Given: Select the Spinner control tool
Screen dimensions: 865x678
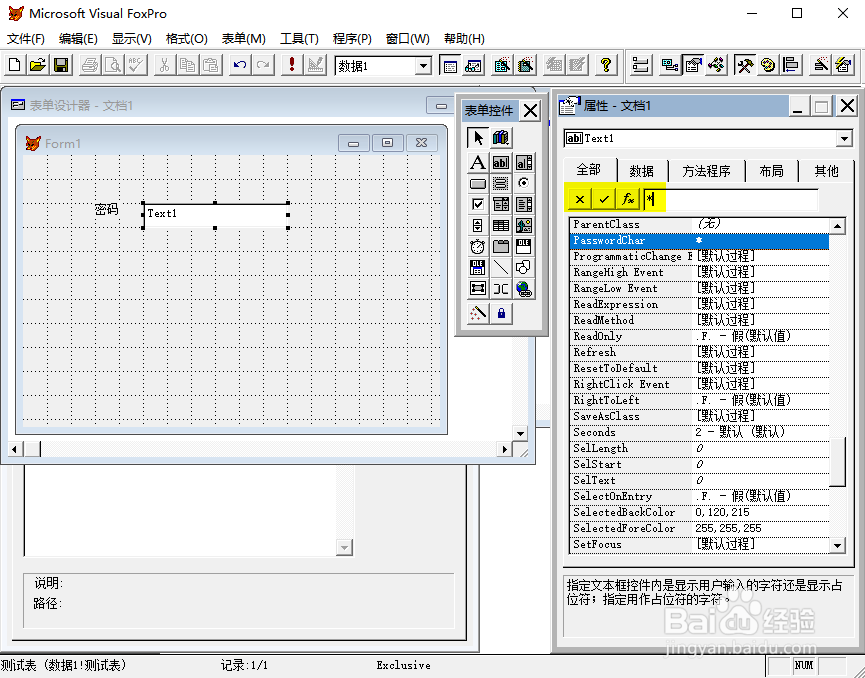Looking at the screenshot, I should 478,226.
